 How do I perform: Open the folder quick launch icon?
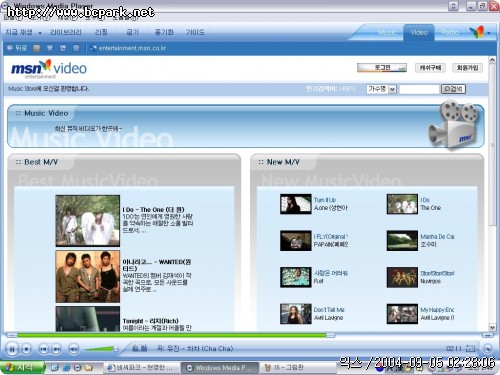coord(89,367)
